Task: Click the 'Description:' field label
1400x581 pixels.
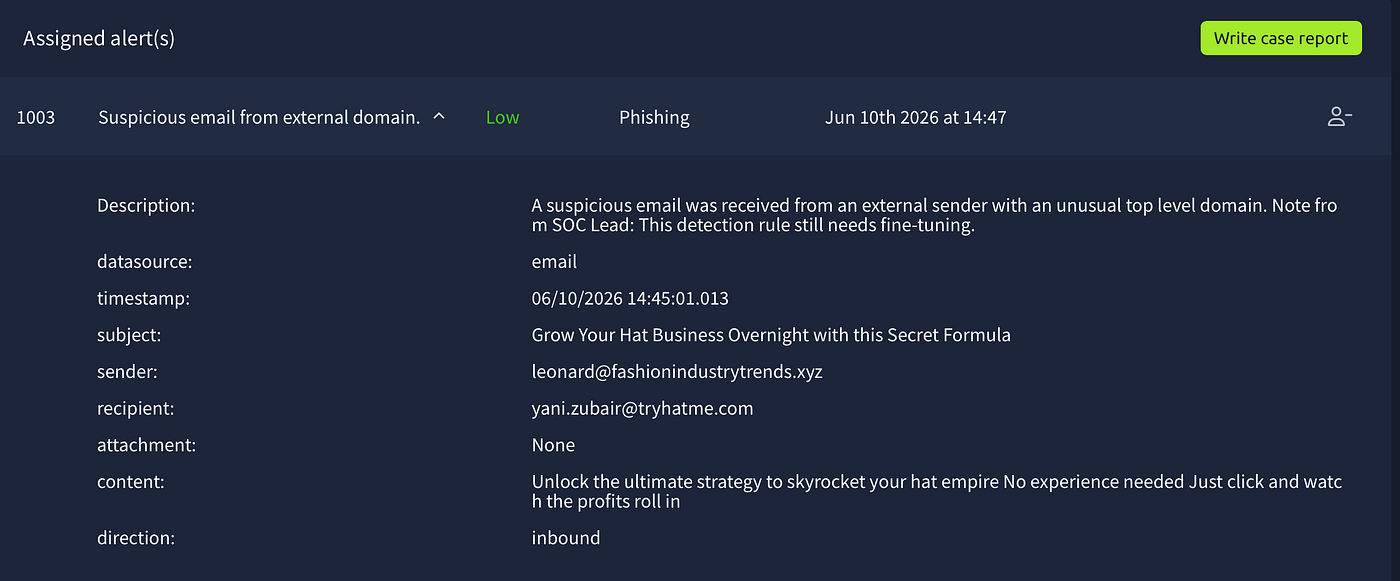Action: tap(146, 206)
